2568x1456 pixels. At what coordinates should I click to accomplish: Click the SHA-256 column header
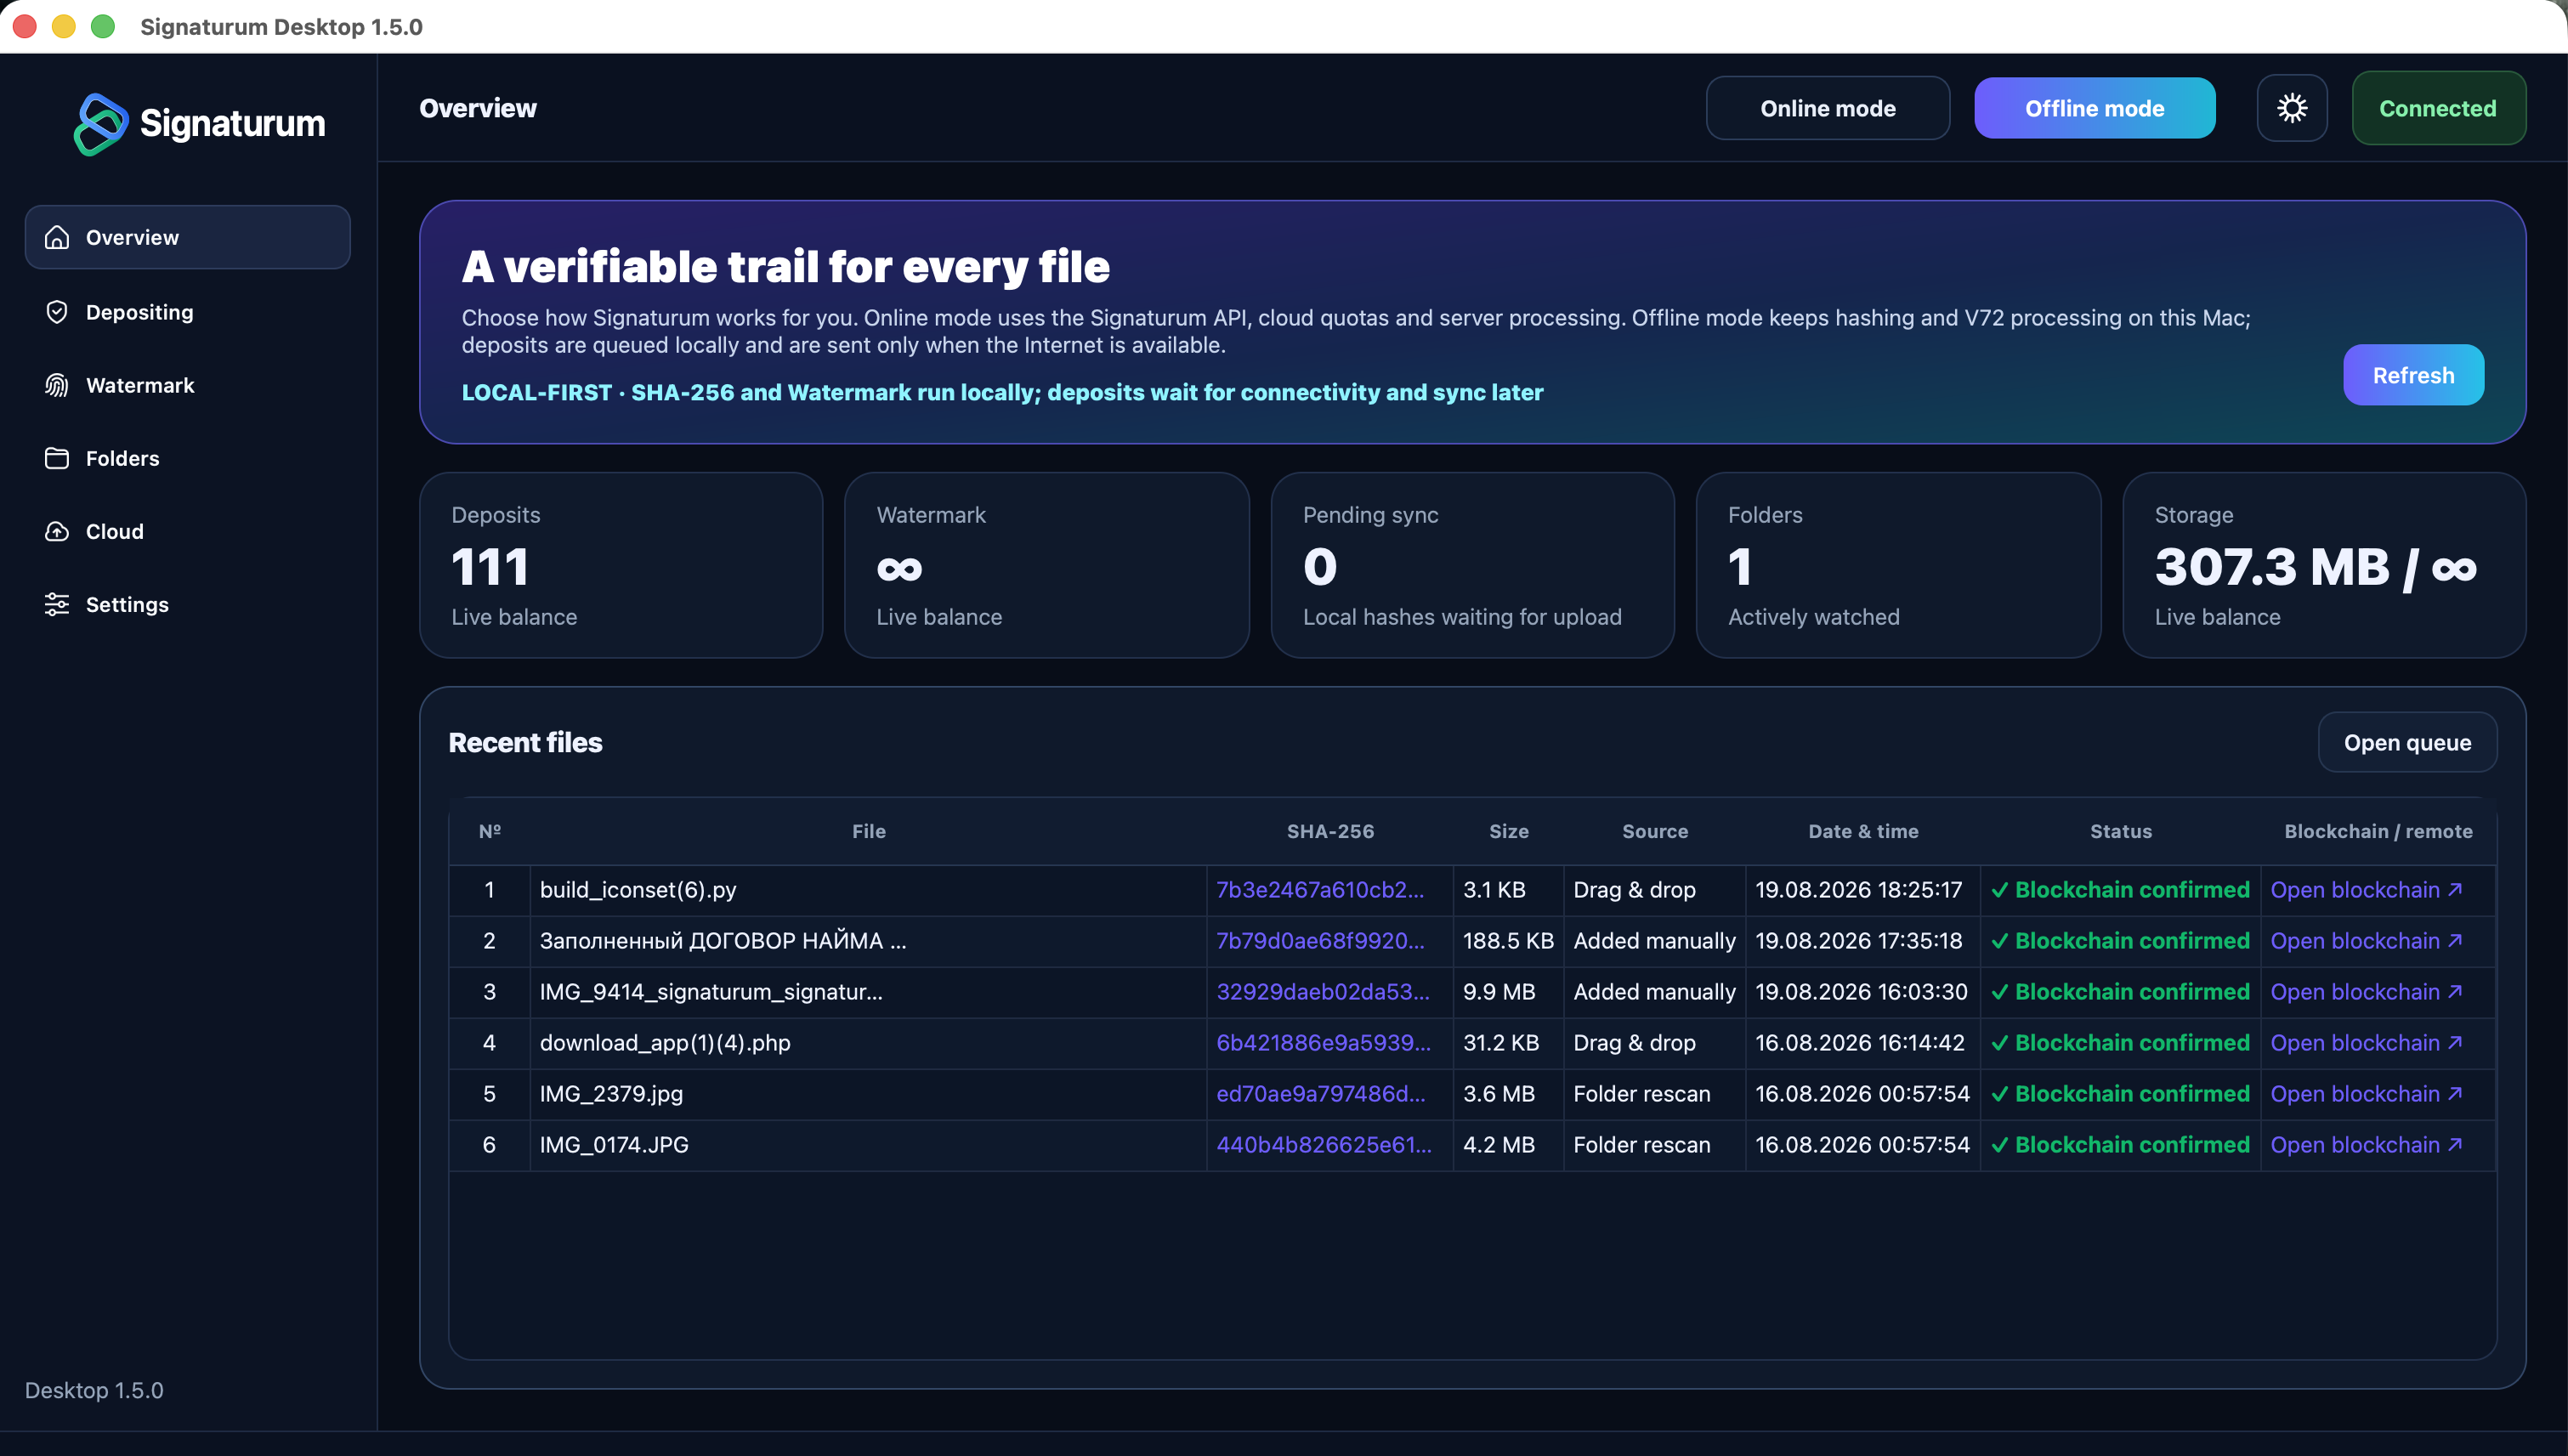(1330, 831)
